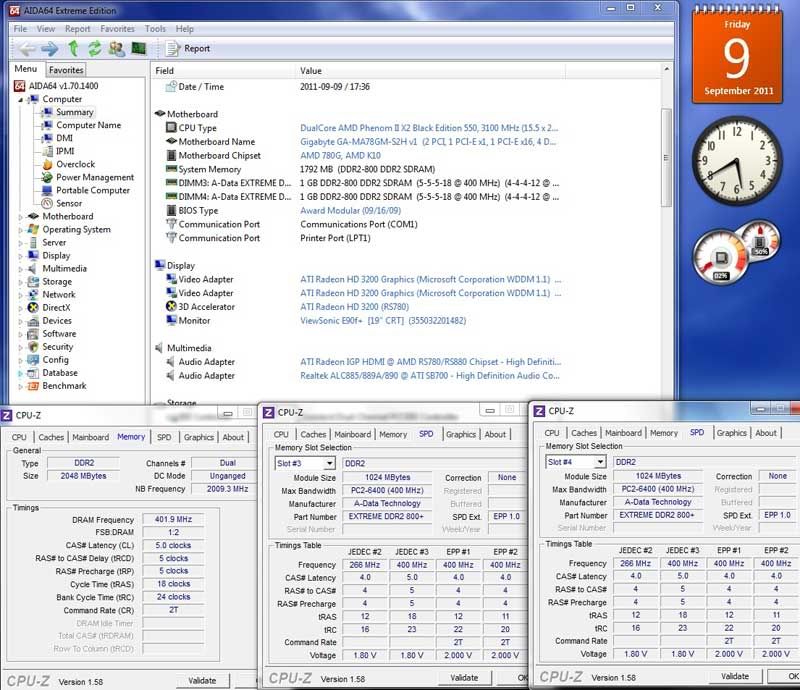Expand the Network tree node
The width and height of the screenshot is (800, 690).
pos(20,295)
